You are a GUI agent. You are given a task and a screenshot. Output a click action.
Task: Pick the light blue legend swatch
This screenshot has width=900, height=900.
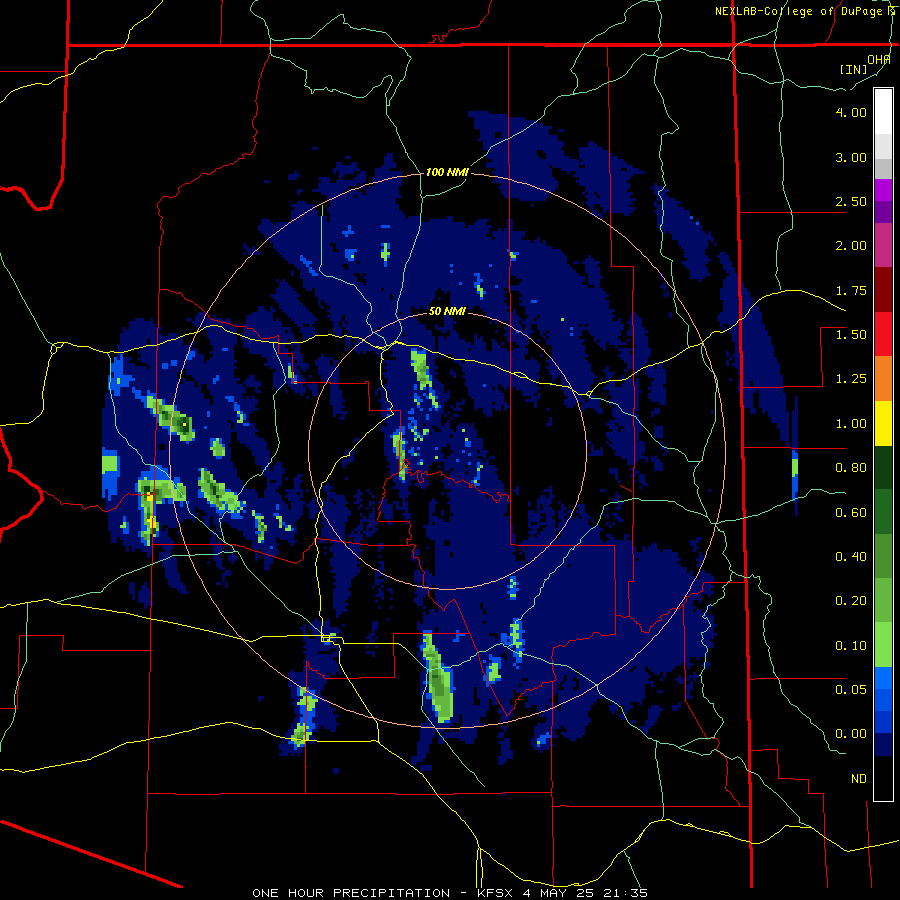[883, 678]
